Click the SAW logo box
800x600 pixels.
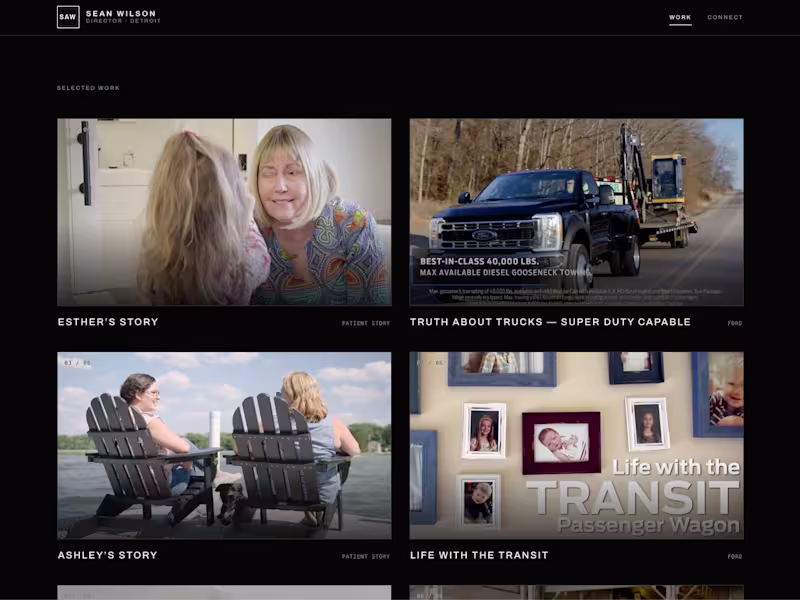(x=68, y=17)
